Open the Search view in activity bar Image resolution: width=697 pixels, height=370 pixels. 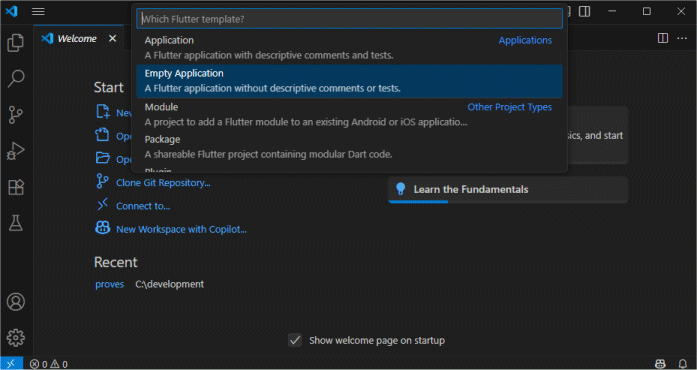click(x=16, y=79)
